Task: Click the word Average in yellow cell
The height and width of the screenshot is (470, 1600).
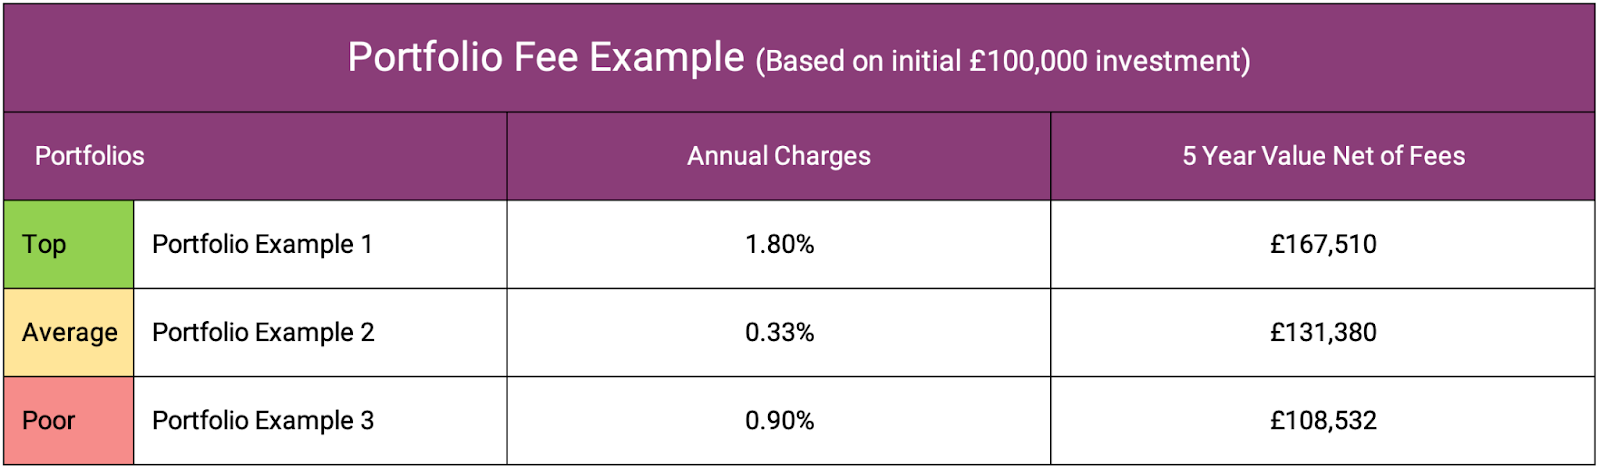Action: [x=69, y=333]
